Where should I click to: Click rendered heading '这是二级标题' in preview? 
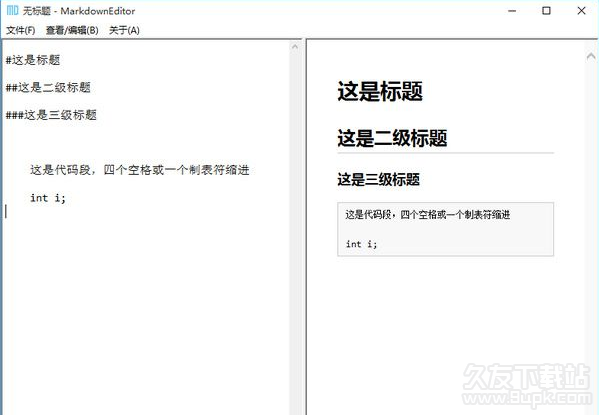(x=392, y=138)
